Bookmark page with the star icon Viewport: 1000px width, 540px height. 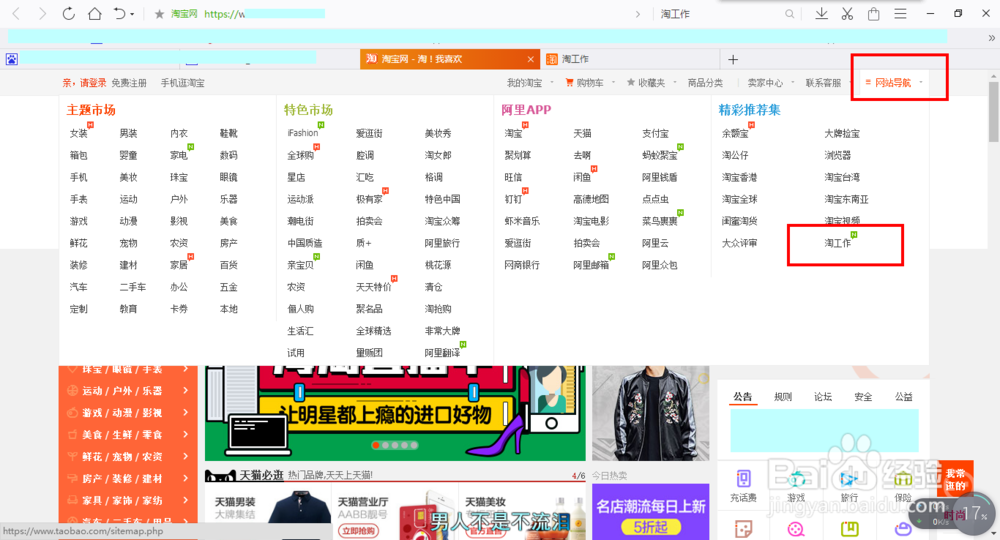159,14
